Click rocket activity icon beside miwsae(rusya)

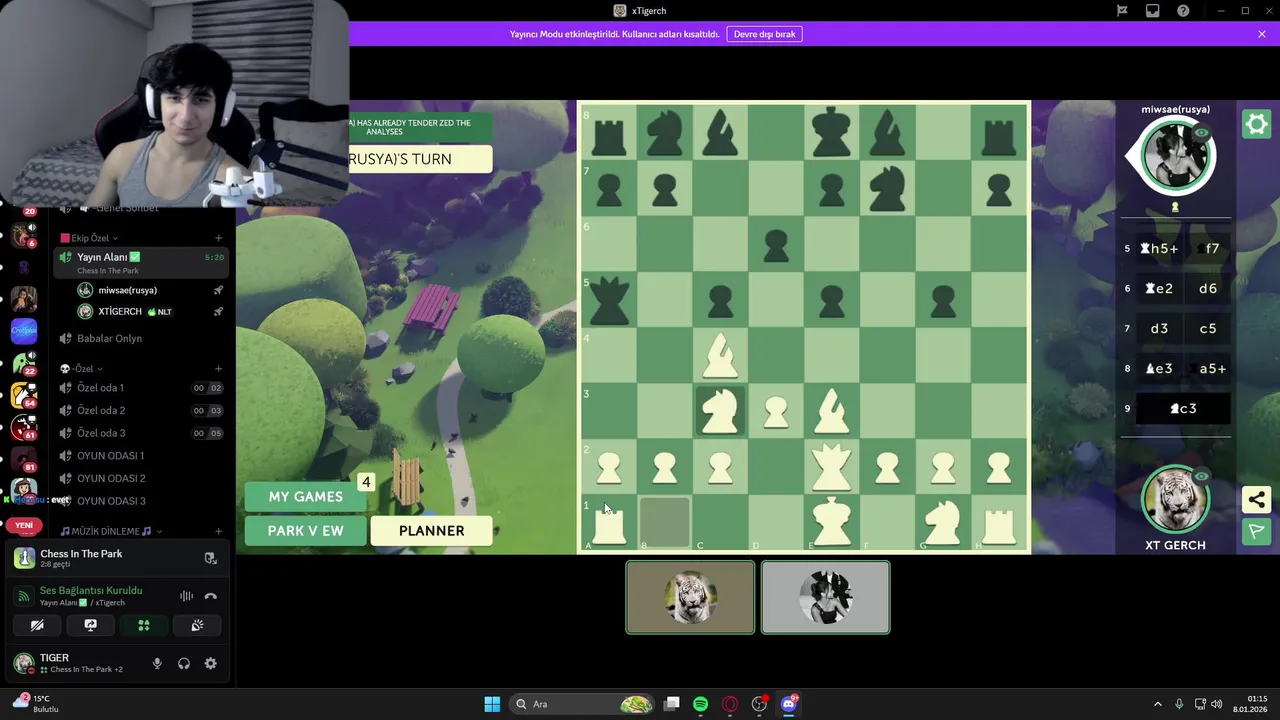point(218,290)
